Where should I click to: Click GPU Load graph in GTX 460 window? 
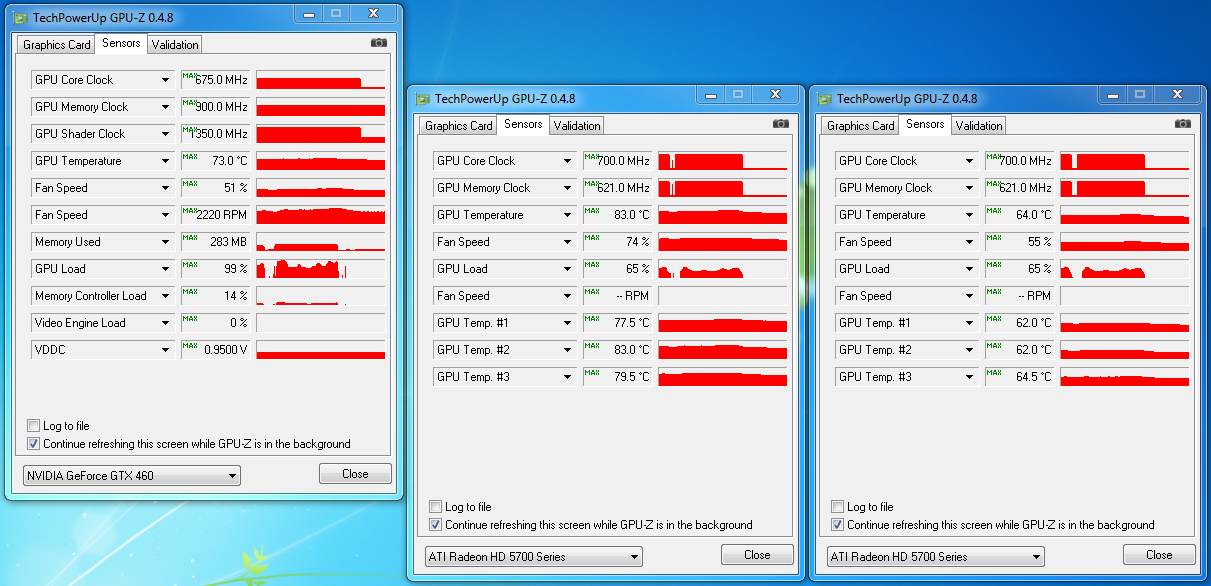click(x=321, y=269)
